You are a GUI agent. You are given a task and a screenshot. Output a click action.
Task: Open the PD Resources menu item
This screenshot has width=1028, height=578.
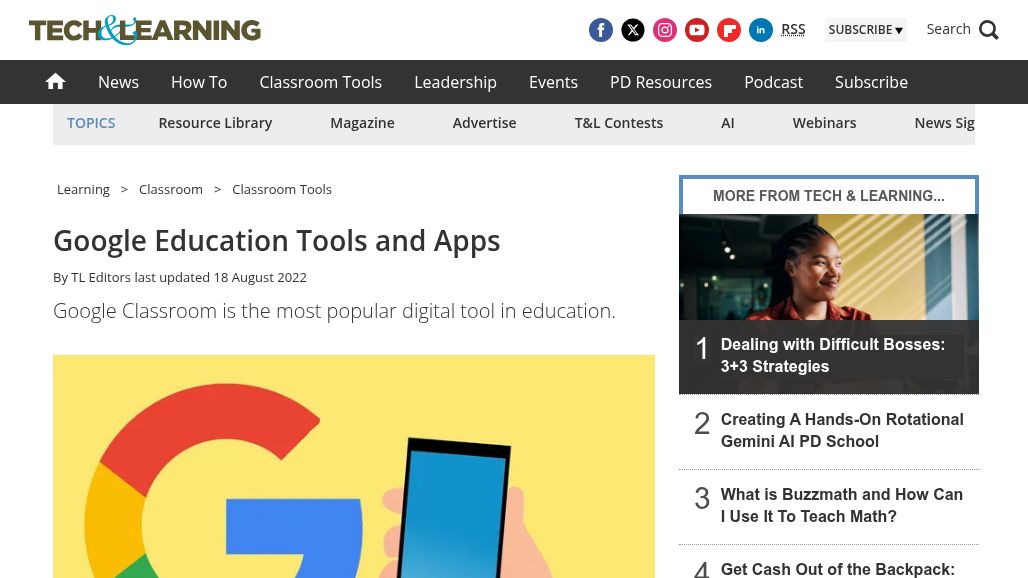click(x=661, y=82)
